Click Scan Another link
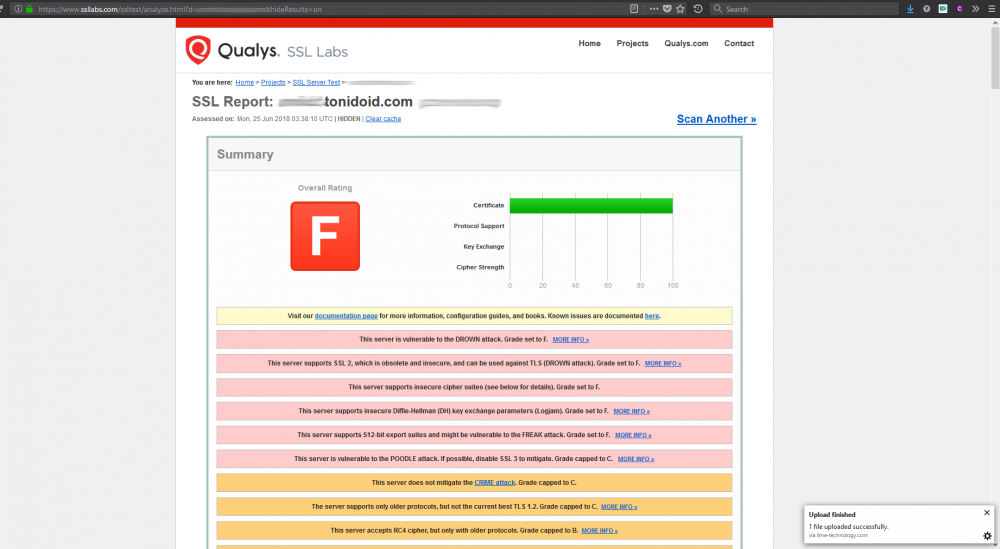The image size is (1000, 549). (x=716, y=119)
